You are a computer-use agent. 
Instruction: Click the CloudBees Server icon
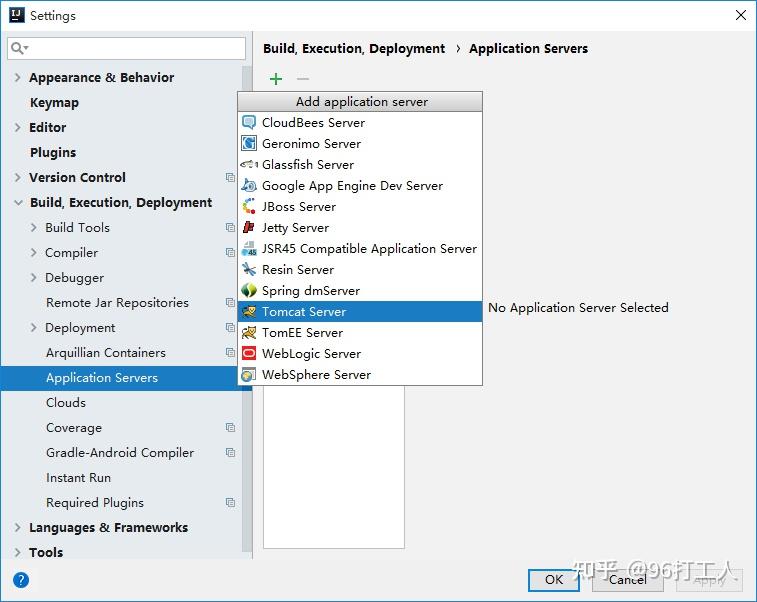[249, 123]
